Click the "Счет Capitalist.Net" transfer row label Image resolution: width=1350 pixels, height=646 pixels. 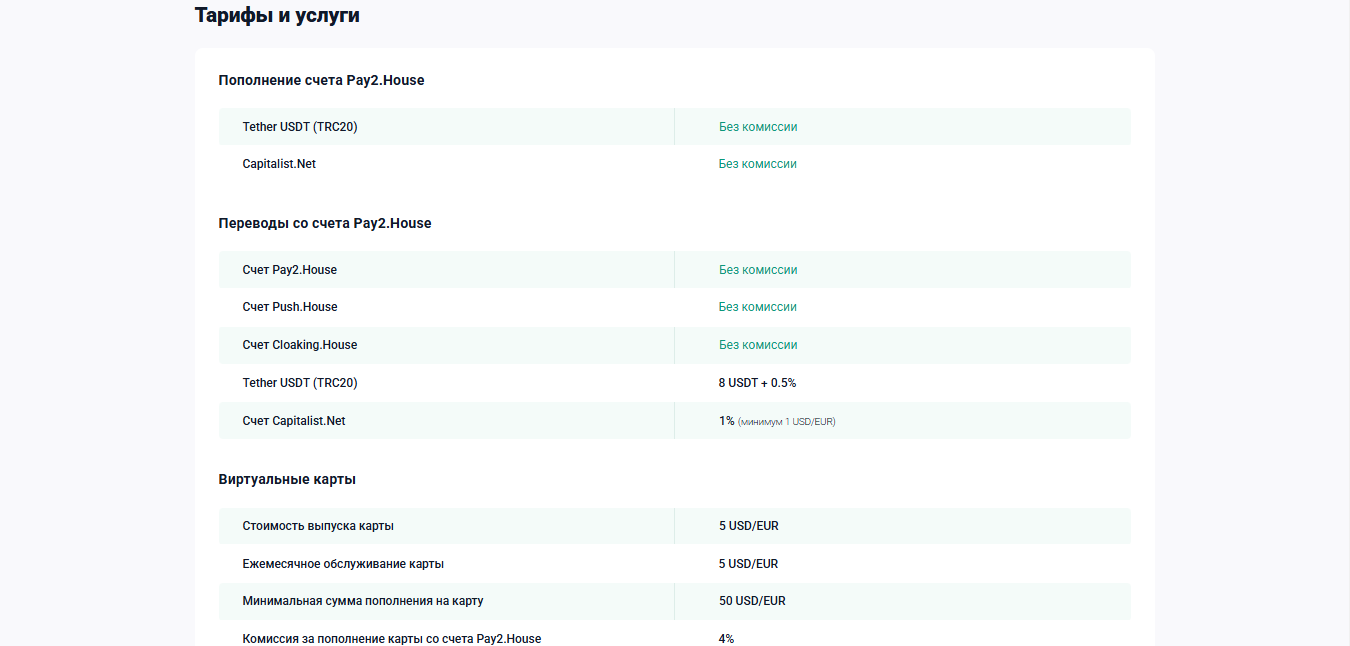(x=294, y=421)
